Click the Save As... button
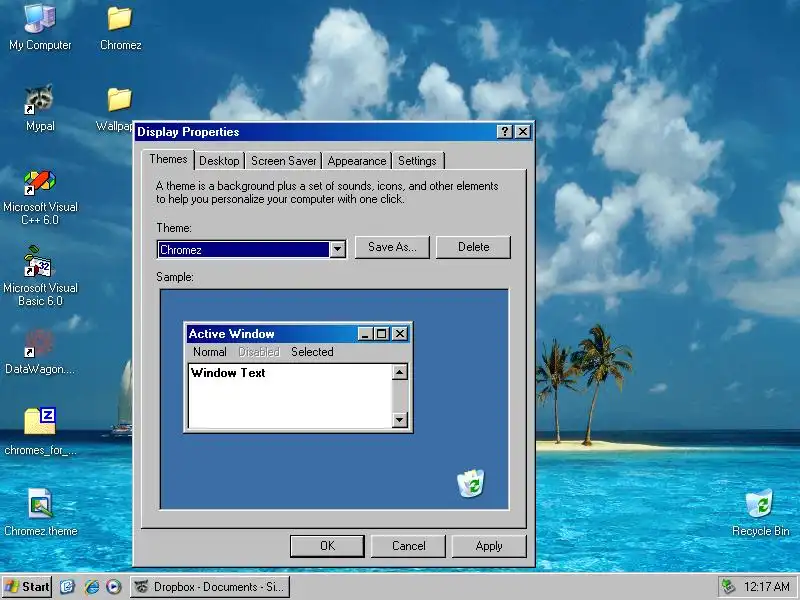 pos(392,247)
